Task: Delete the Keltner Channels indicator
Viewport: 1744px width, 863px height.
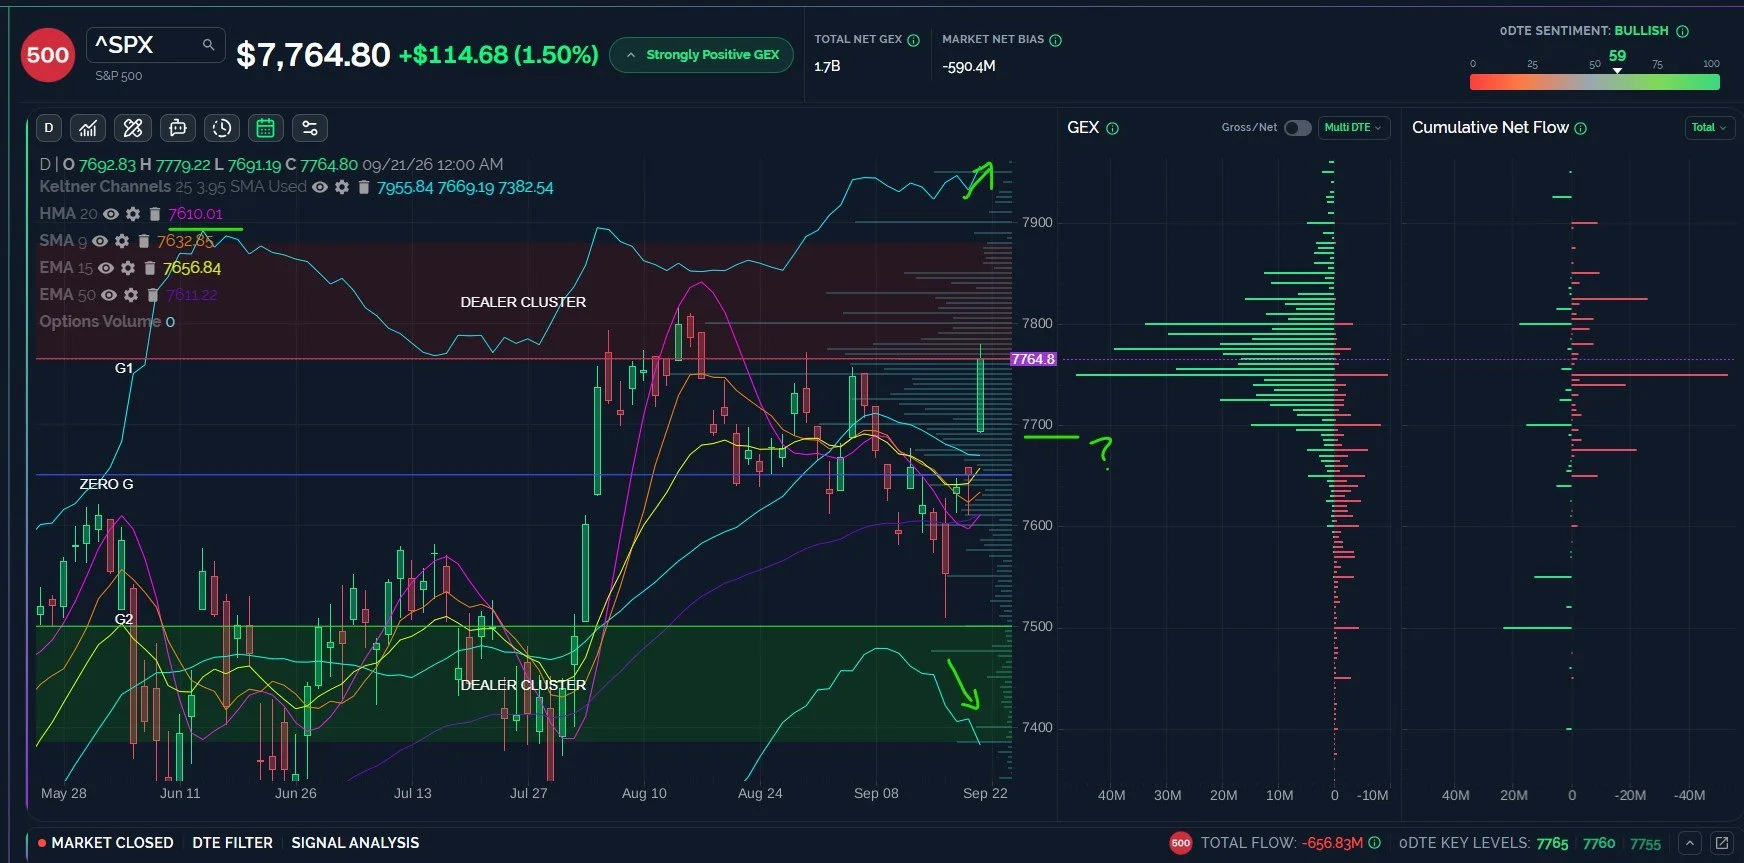Action: [364, 187]
